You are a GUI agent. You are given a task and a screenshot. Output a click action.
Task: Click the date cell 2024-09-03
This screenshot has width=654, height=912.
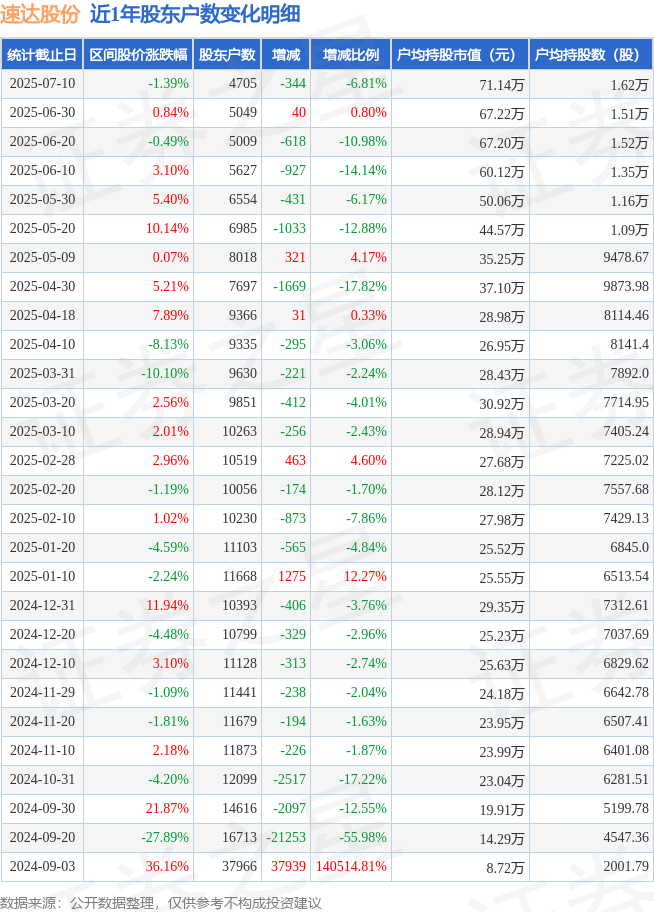pos(42,866)
